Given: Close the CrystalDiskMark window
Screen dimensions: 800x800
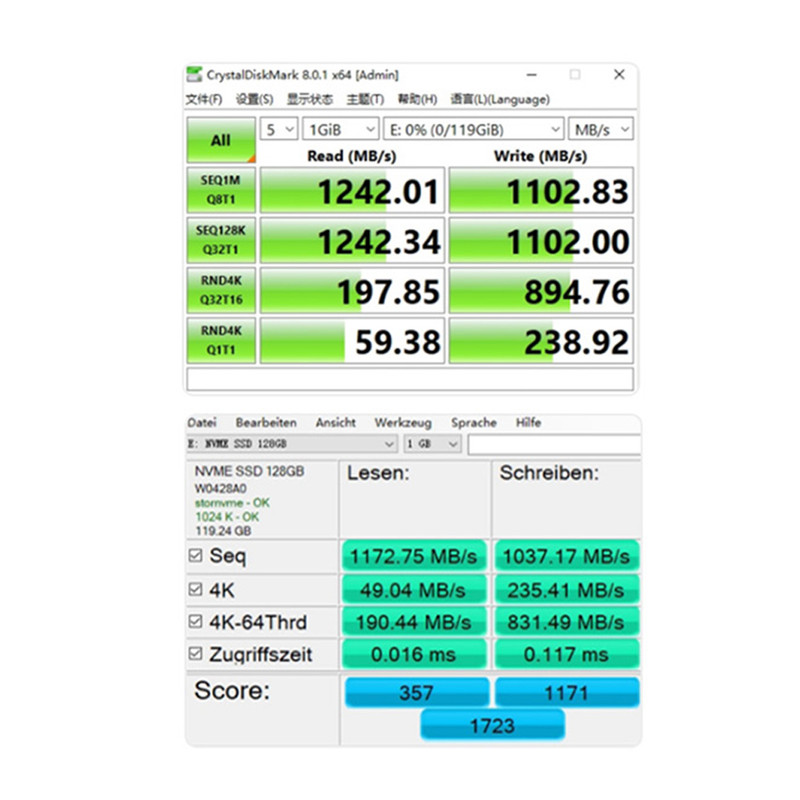Looking at the screenshot, I should tap(619, 75).
